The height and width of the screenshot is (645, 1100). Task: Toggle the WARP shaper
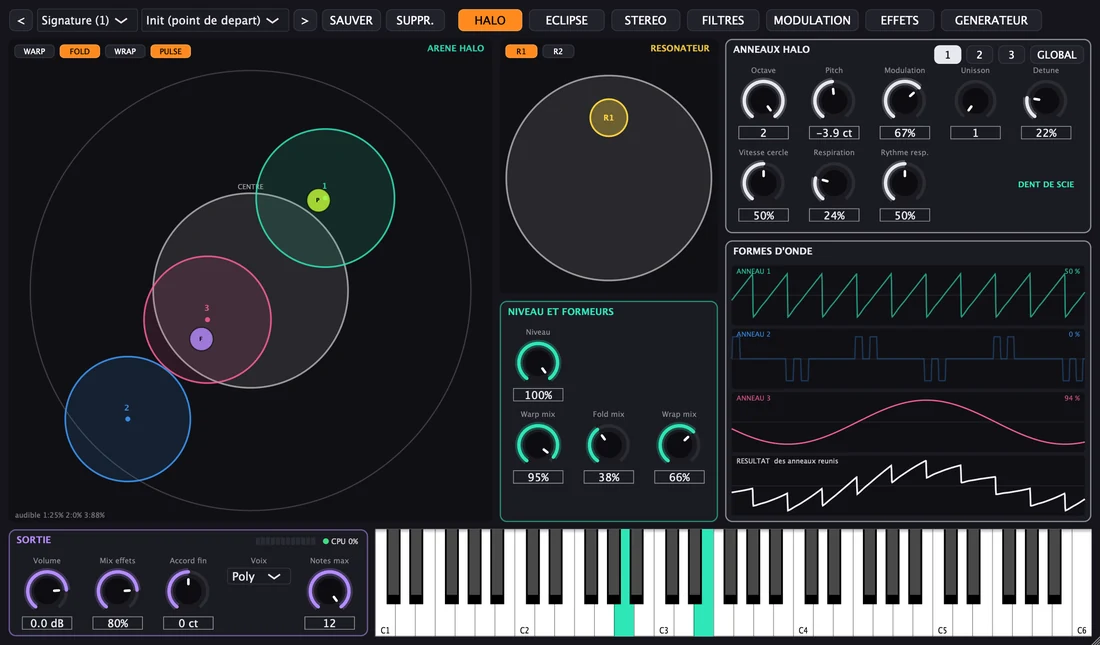pyautogui.click(x=34, y=51)
